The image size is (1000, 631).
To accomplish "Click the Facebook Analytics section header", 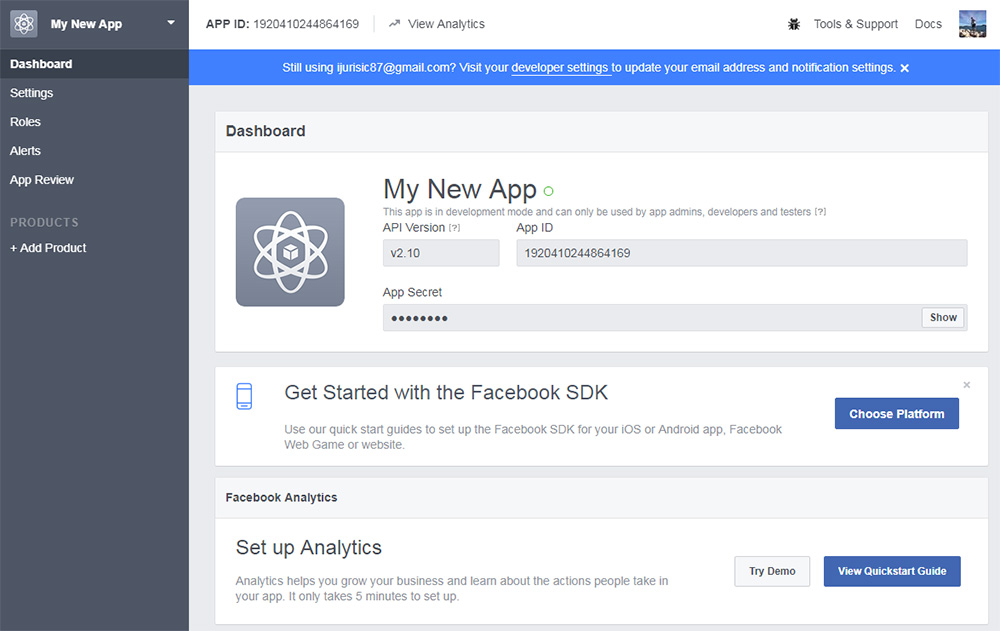I will [x=281, y=498].
